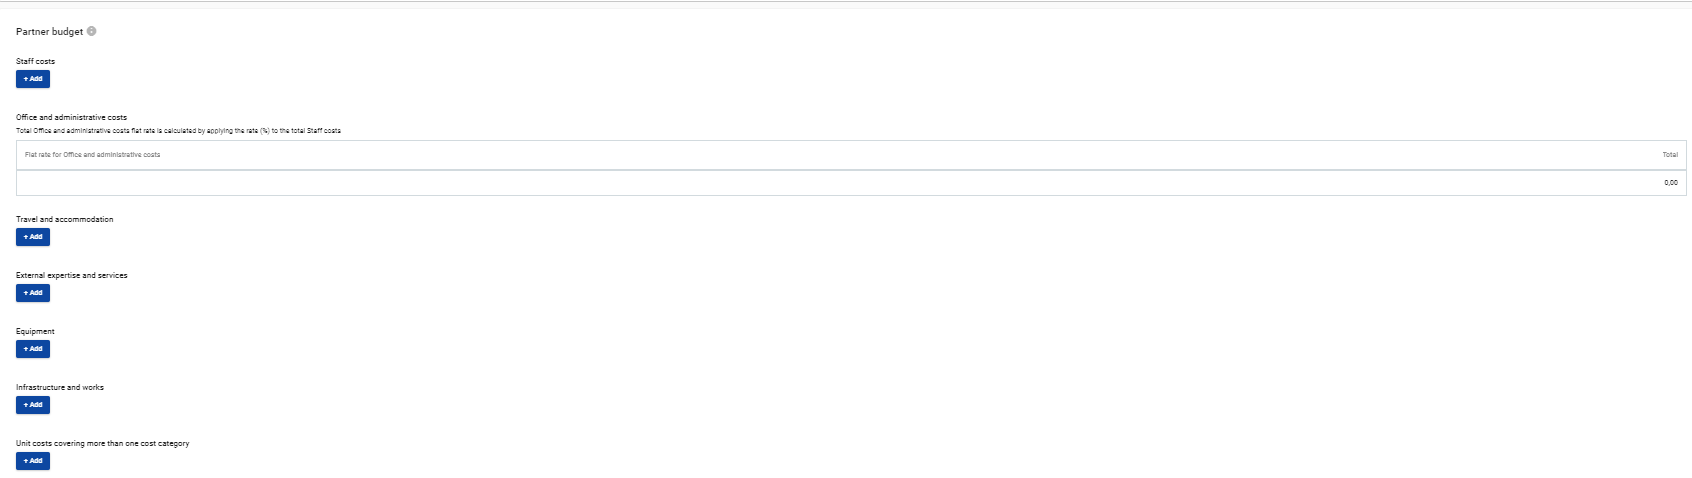Click the External expertise and services label
Image resolution: width=1692 pixels, height=478 pixels.
(71, 276)
